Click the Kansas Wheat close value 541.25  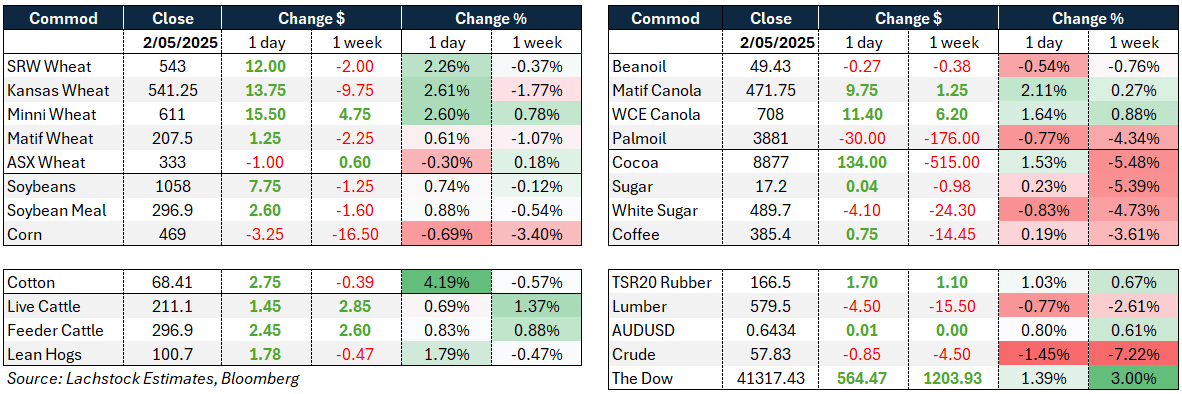pos(173,90)
